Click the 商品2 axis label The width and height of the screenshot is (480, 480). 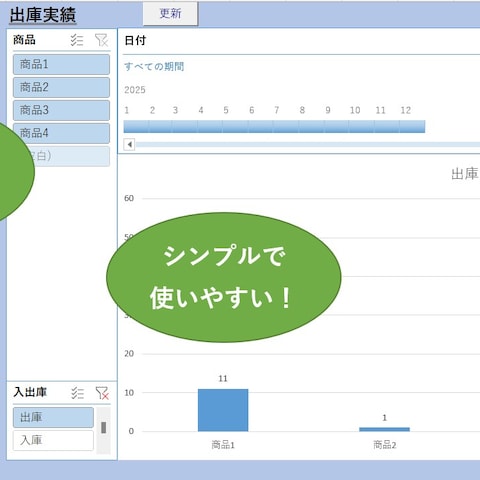(384, 445)
